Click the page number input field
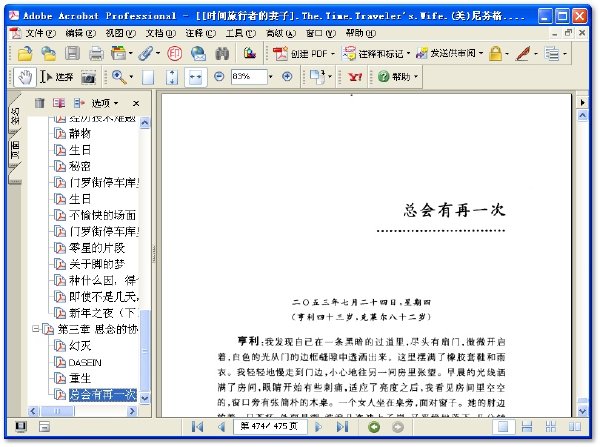Viewport: 600px width, 447px height. pyautogui.click(x=270, y=426)
